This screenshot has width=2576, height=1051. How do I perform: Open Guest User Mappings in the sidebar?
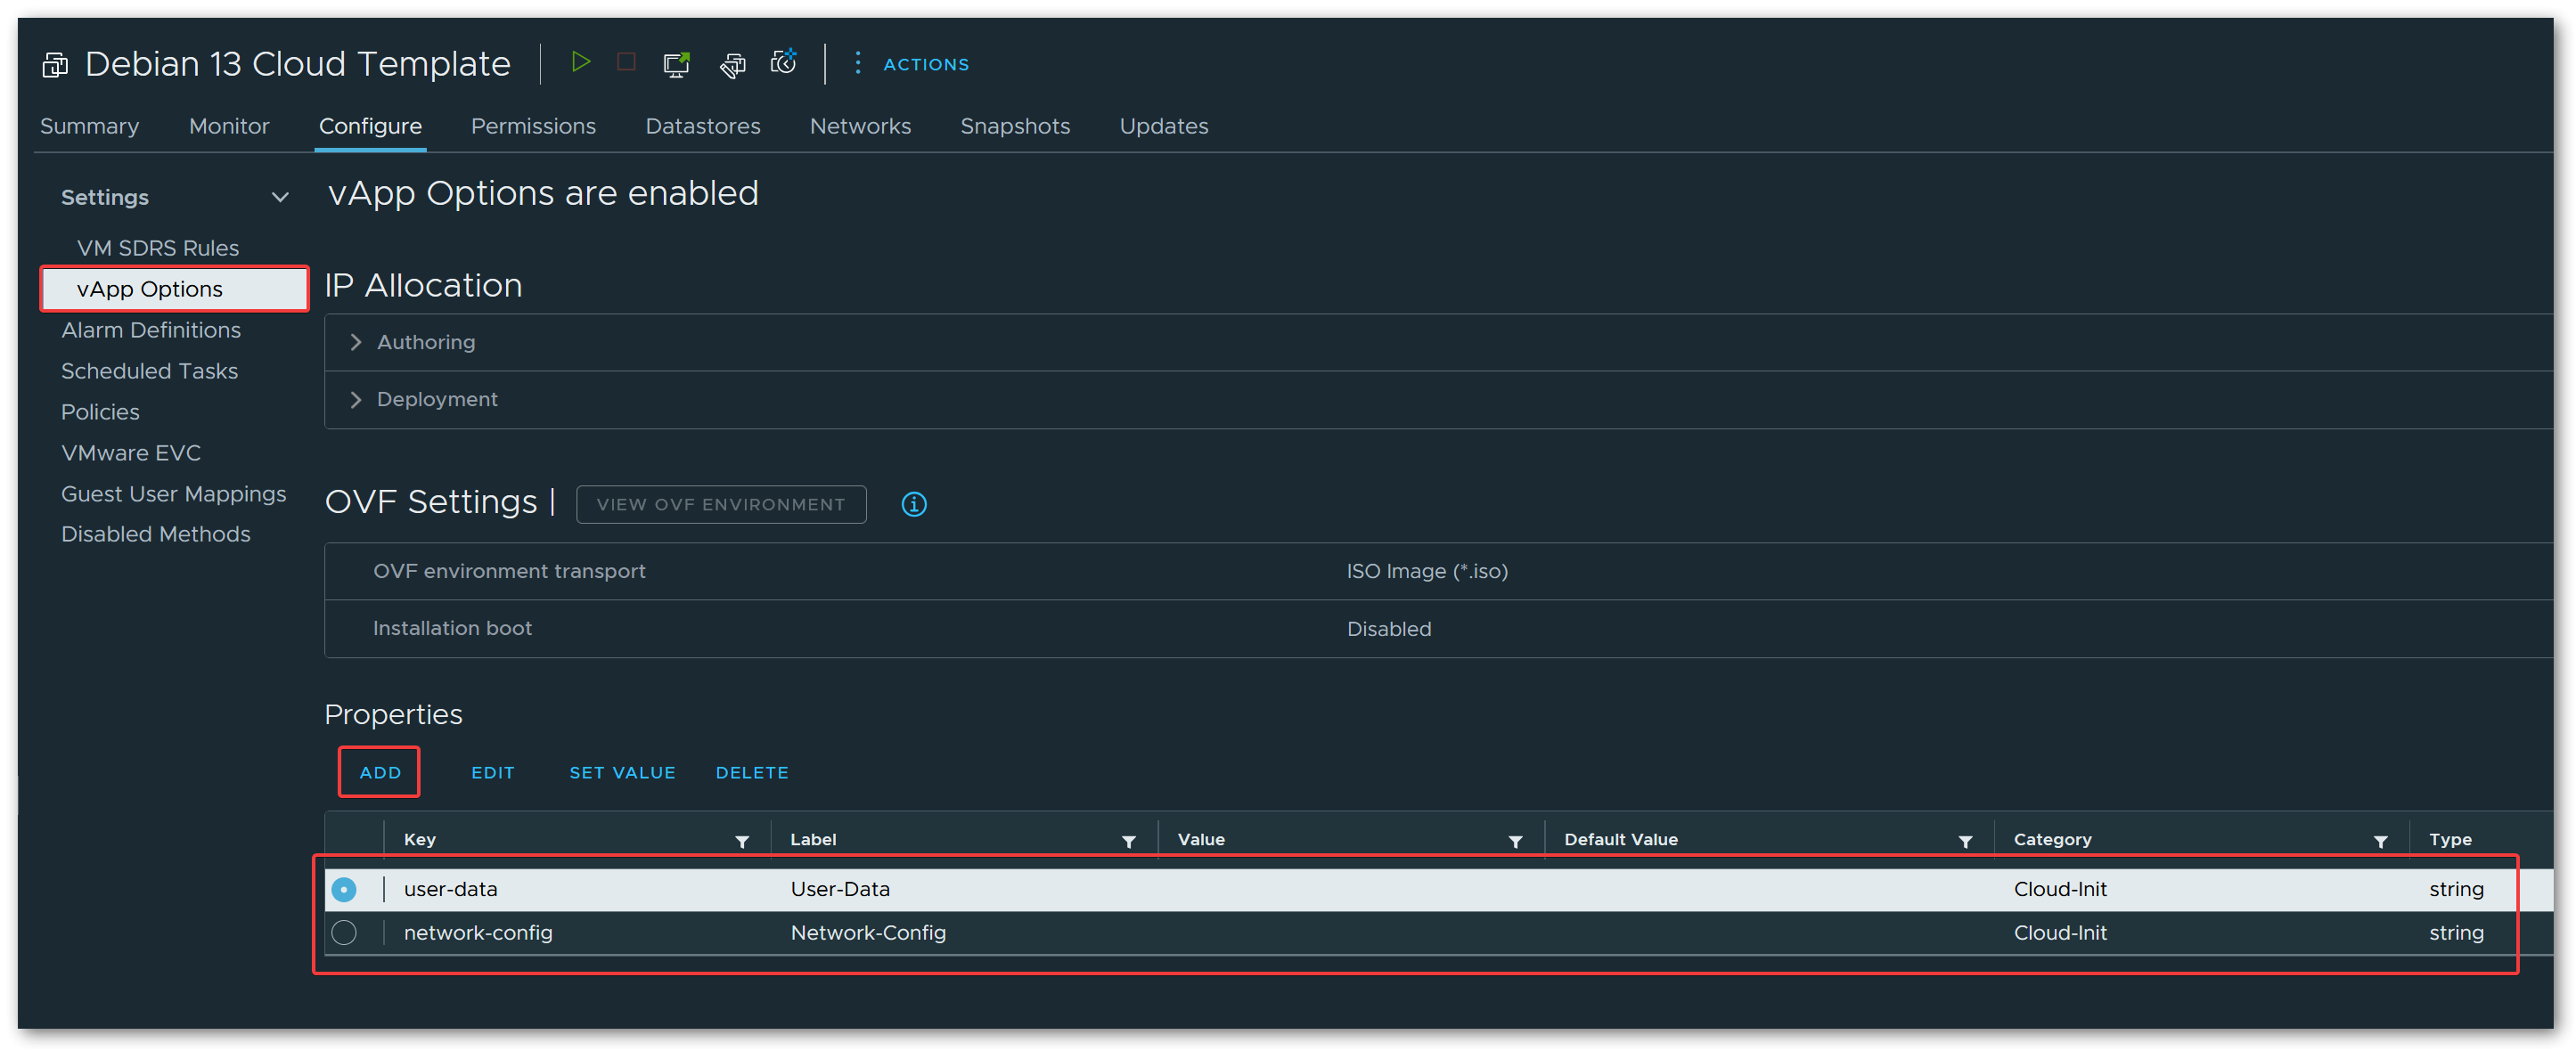173,493
